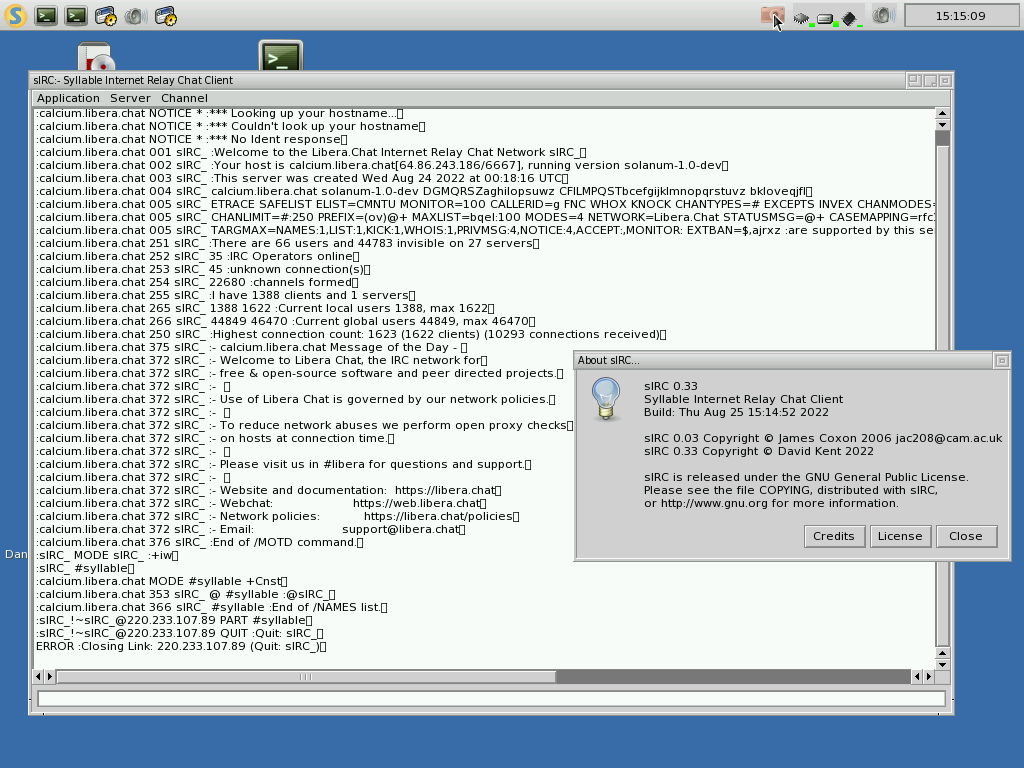Click the David Kent 2022 copyright line
The height and width of the screenshot is (768, 1024).
pyautogui.click(x=759, y=451)
